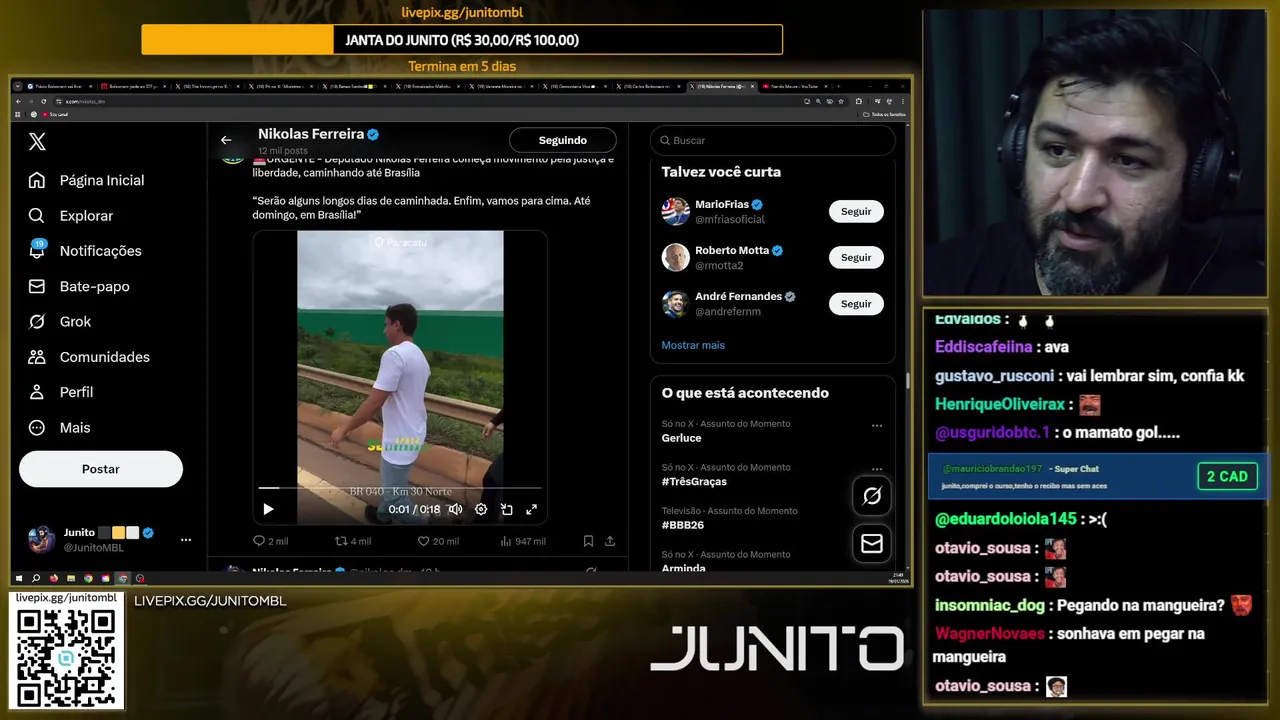This screenshot has width=1280, height=720.
Task: View post analytics showing 947 mil
Action: point(522,541)
